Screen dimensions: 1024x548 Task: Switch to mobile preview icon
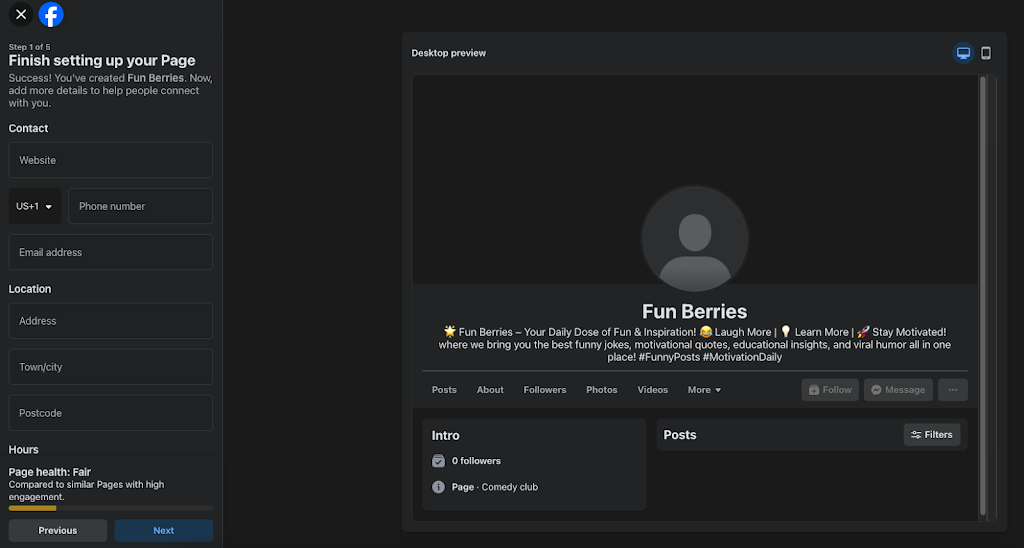[x=986, y=53]
